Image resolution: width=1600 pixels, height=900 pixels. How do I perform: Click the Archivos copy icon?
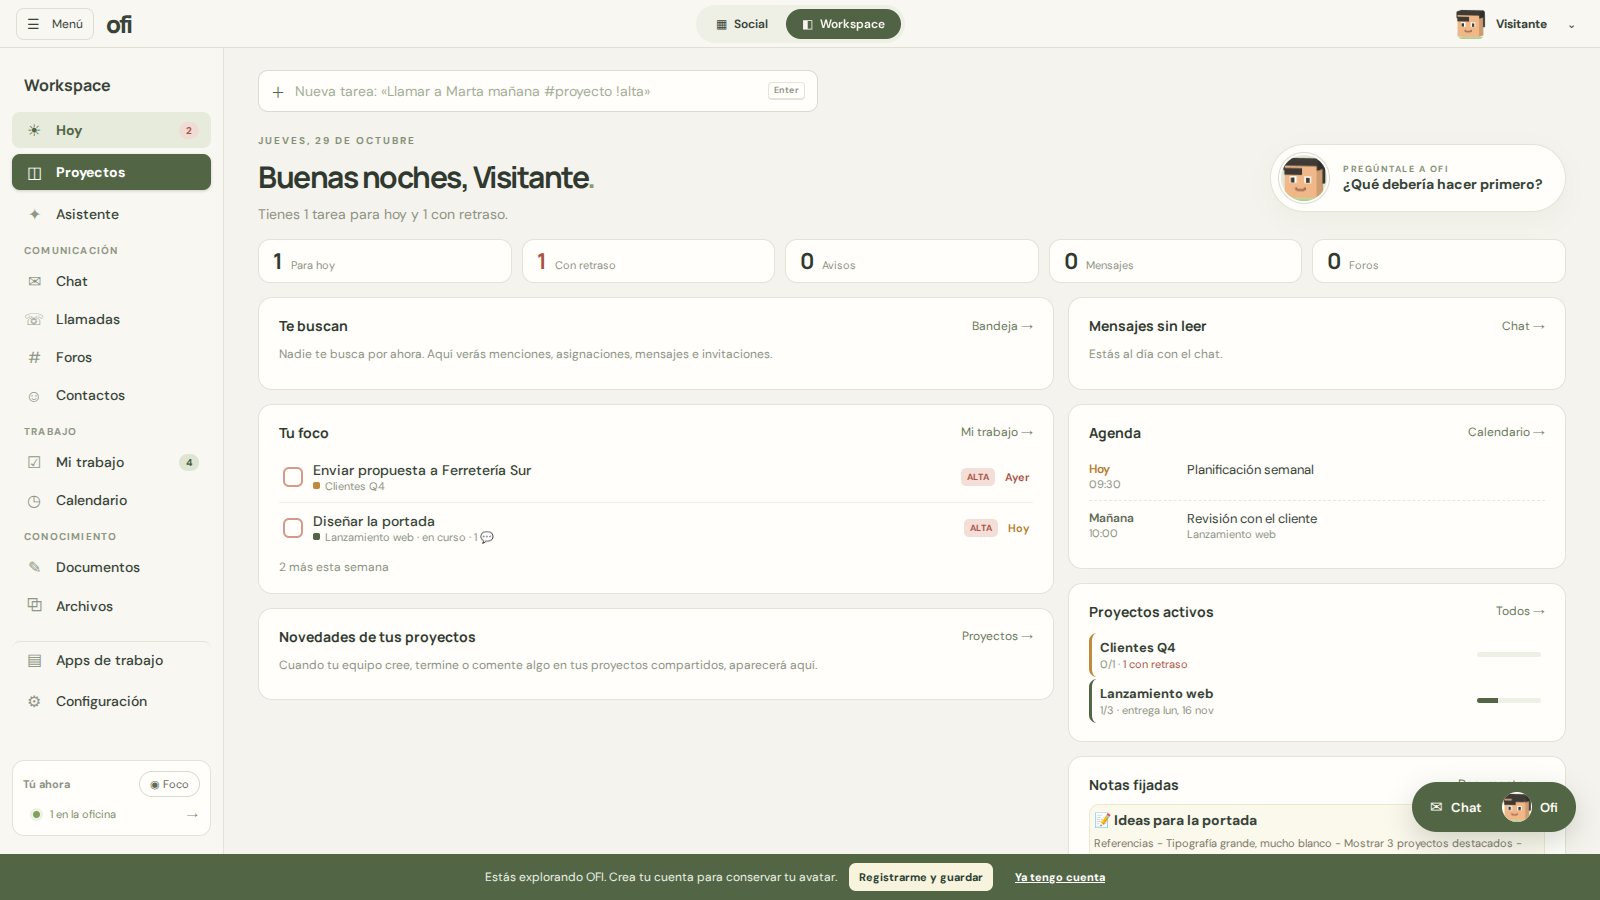pos(35,605)
